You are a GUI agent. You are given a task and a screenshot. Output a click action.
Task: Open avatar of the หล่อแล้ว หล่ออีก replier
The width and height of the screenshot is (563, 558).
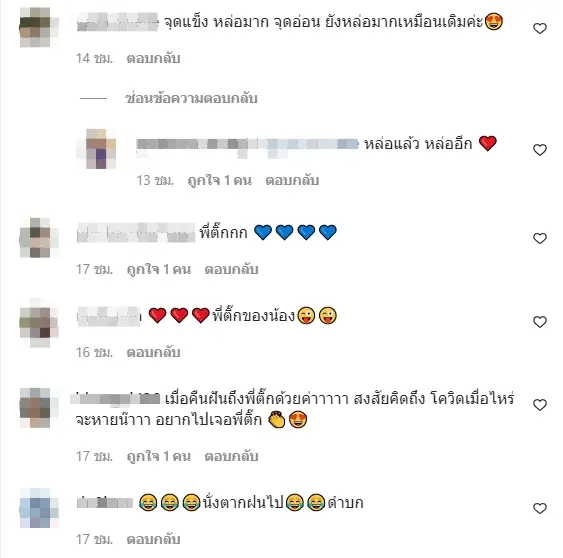(x=98, y=149)
